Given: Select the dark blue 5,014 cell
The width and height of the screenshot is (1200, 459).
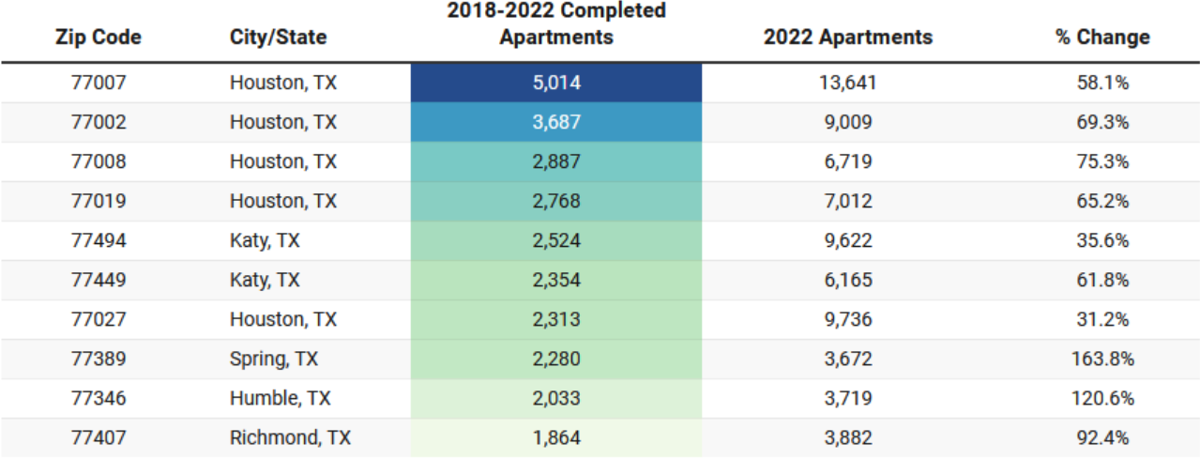Looking at the screenshot, I should click(556, 83).
